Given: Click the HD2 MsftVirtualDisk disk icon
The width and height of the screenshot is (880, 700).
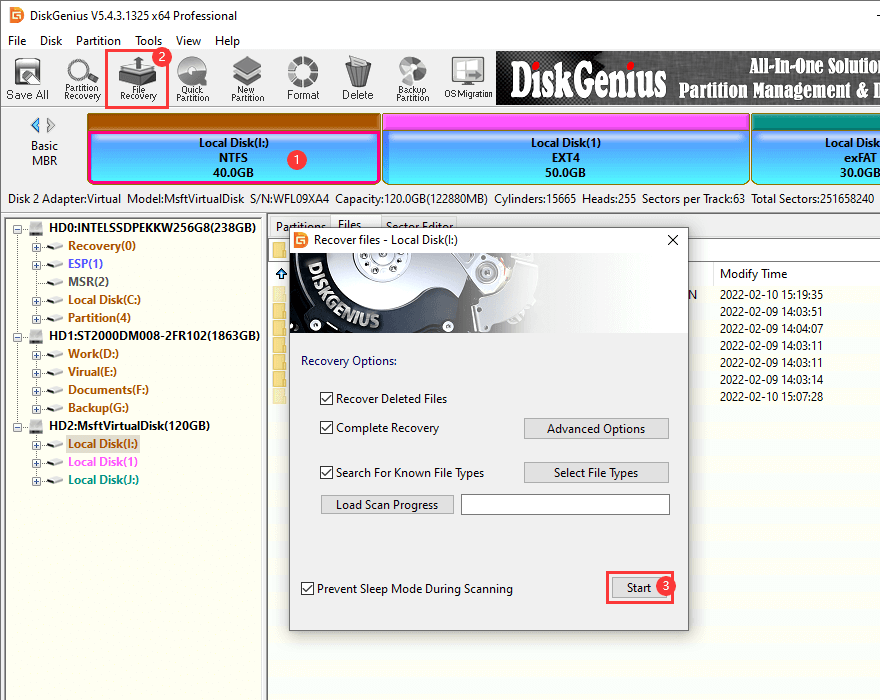Looking at the screenshot, I should 36,426.
